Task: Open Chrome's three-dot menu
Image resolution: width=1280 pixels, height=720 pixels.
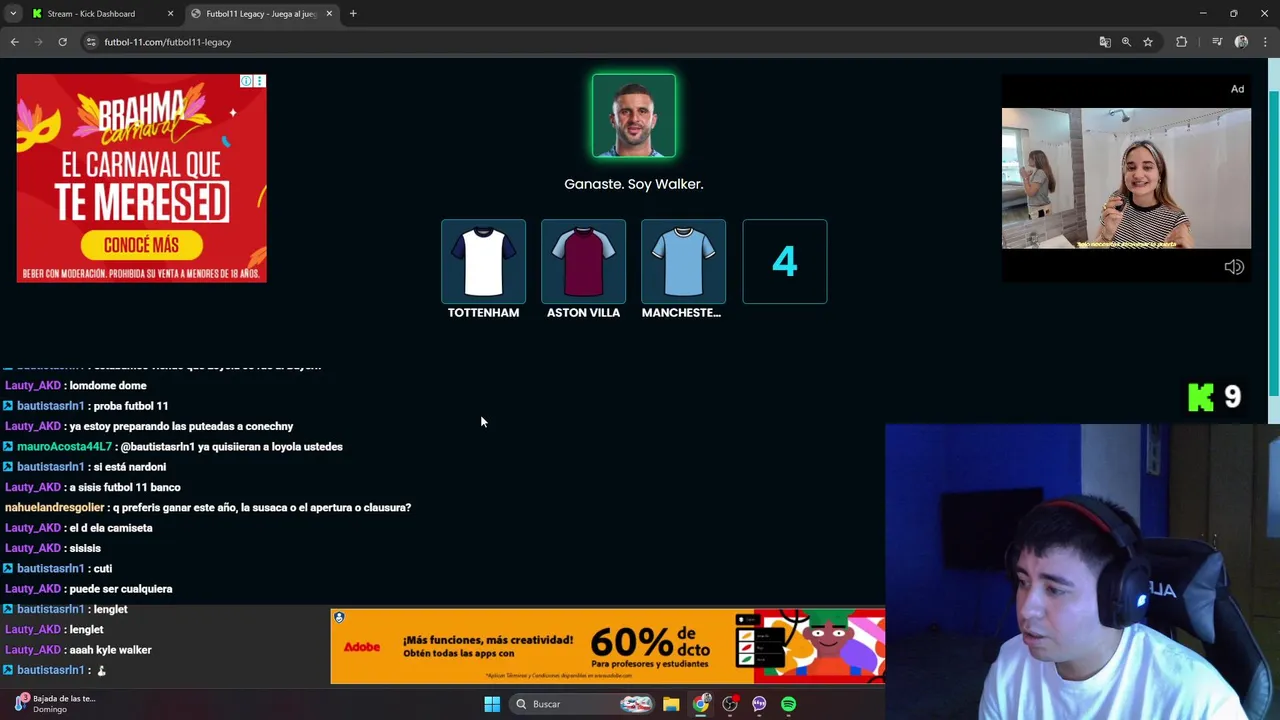Action: pyautogui.click(x=1266, y=42)
